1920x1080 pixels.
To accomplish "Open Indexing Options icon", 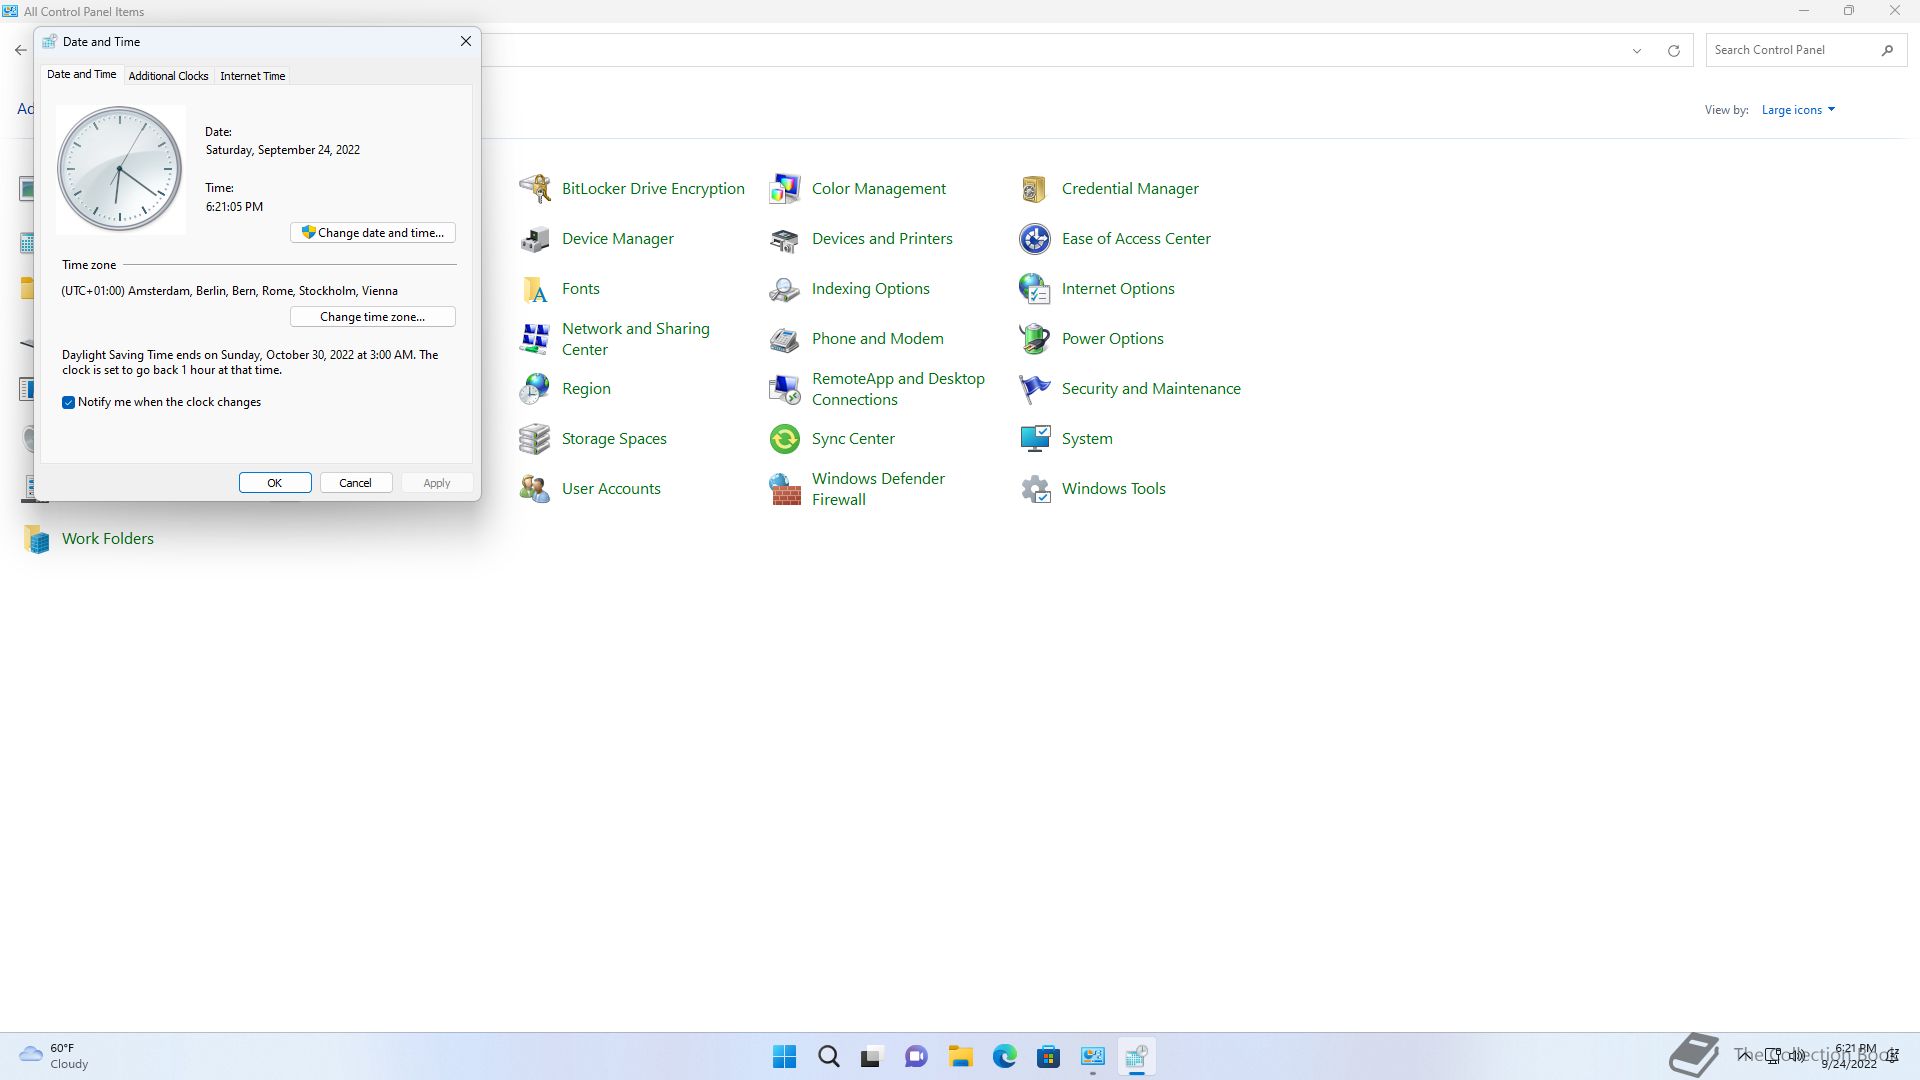I will point(785,288).
